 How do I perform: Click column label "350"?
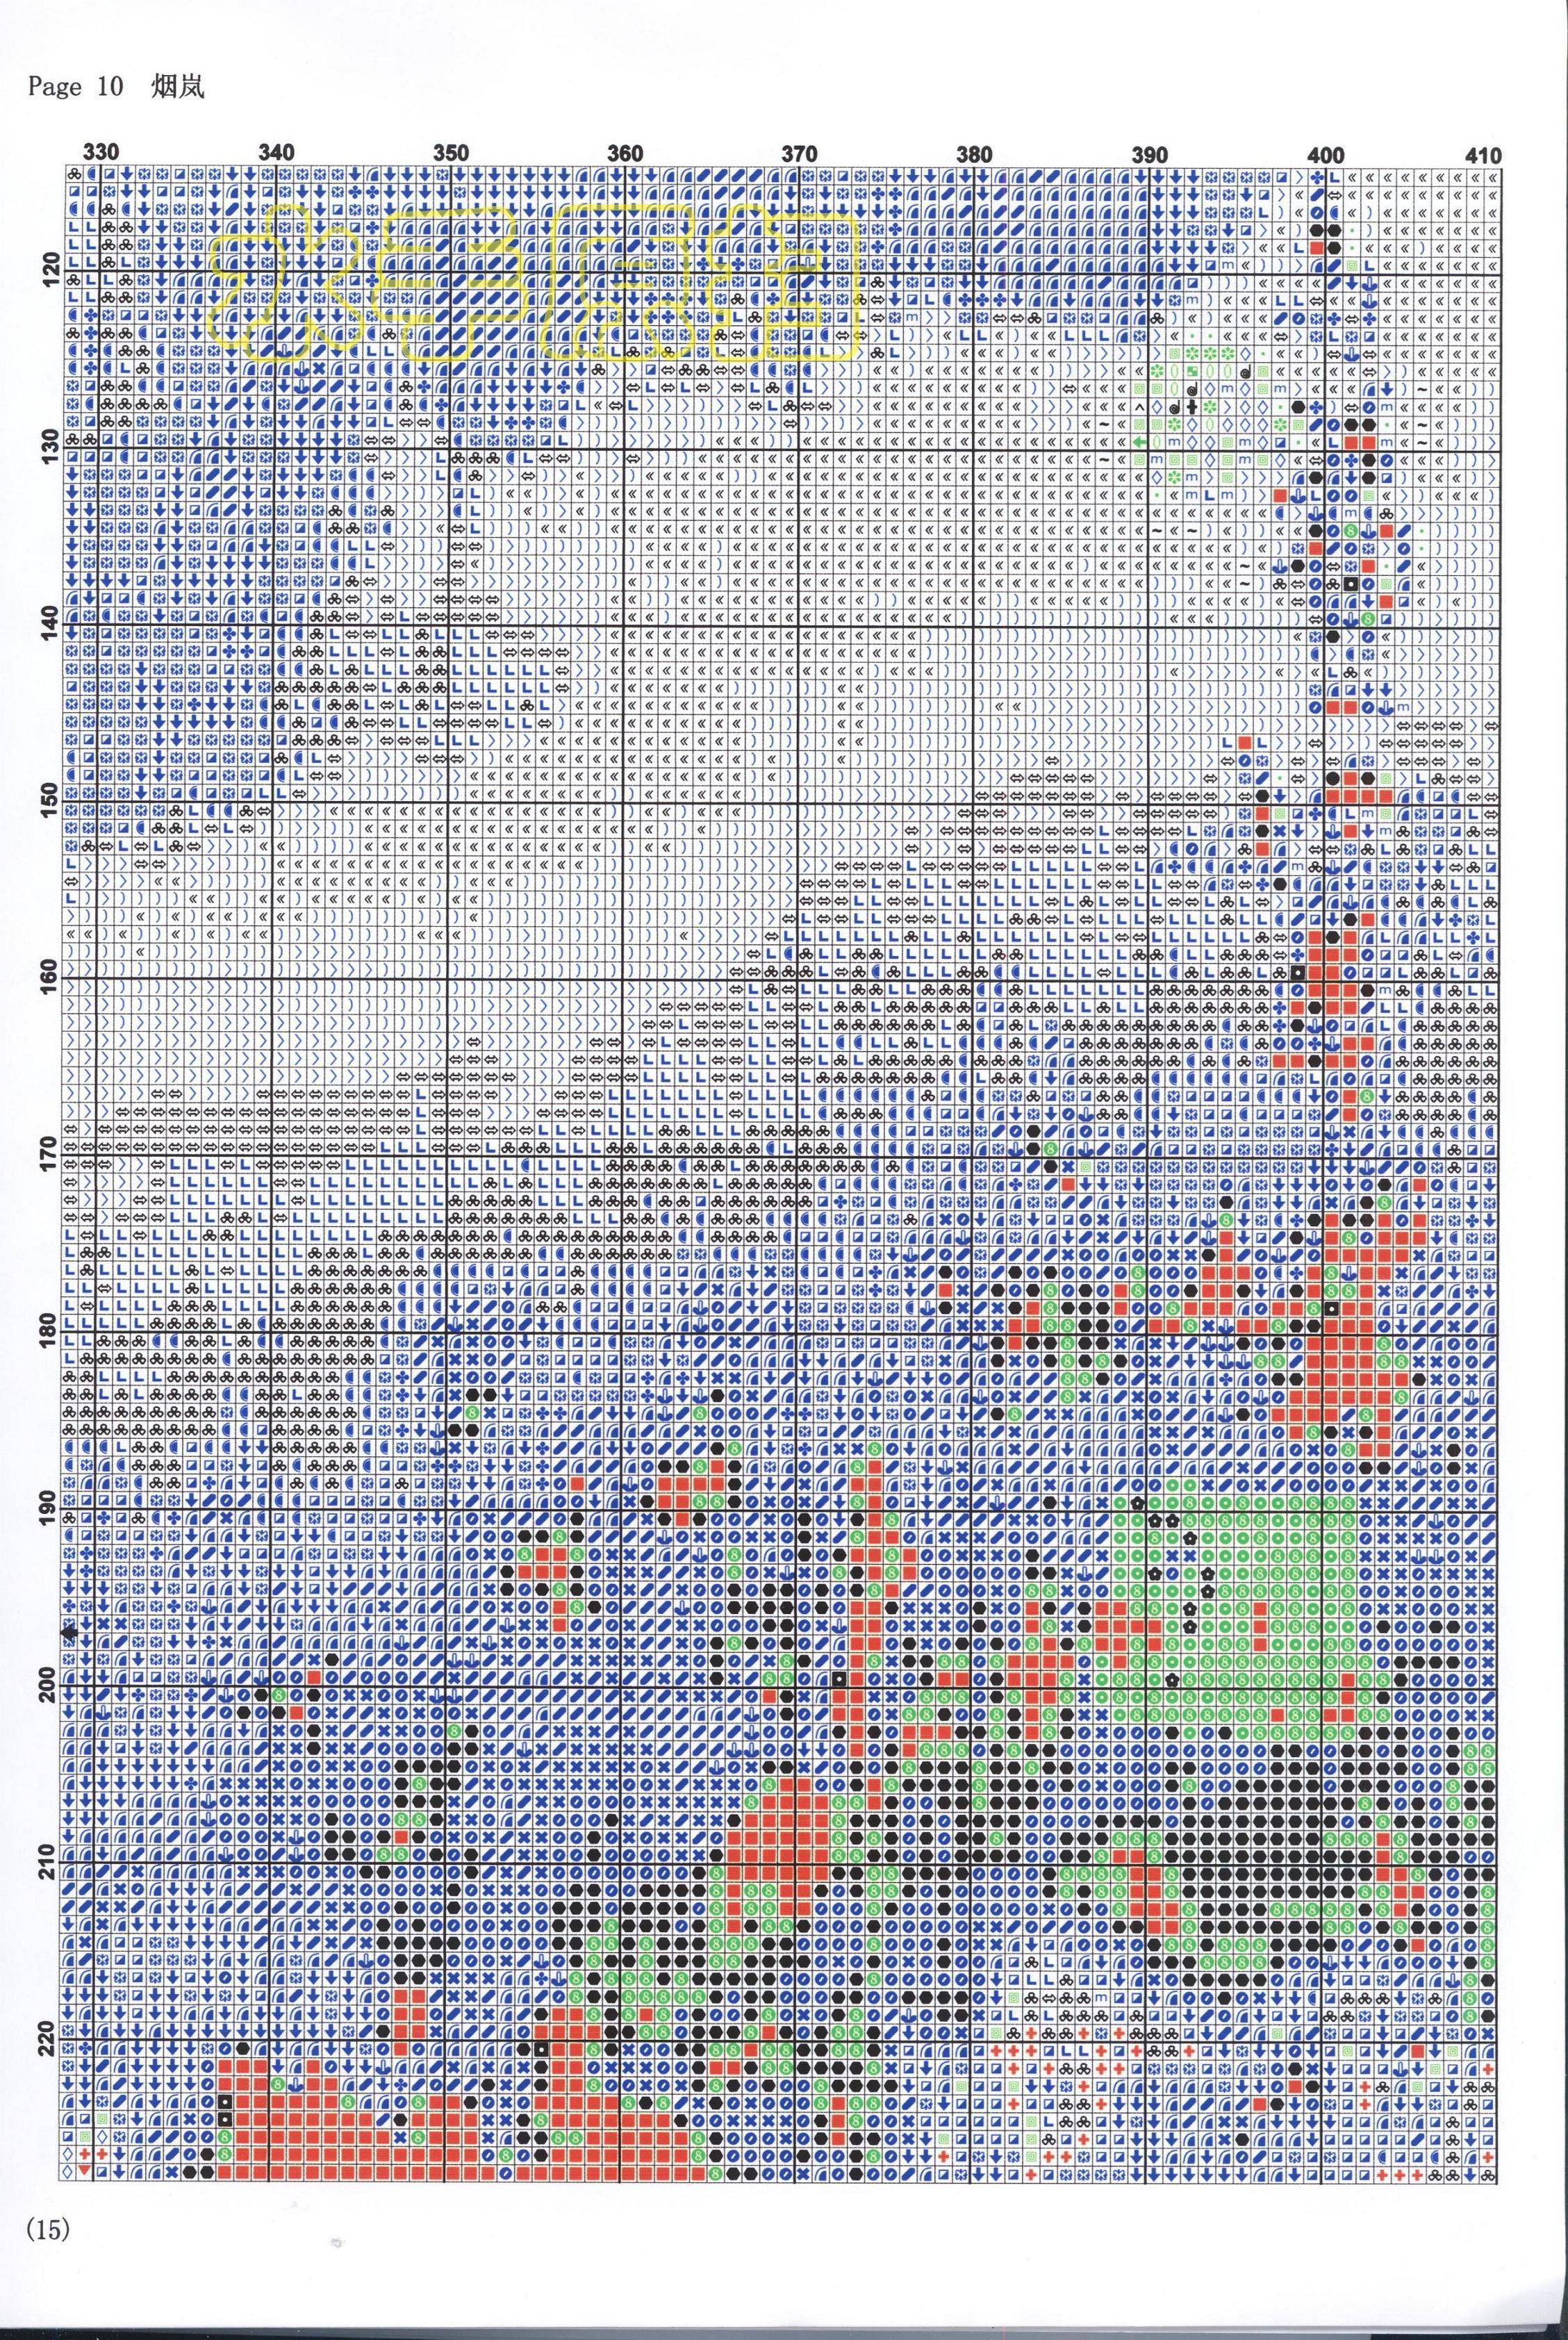click(451, 153)
